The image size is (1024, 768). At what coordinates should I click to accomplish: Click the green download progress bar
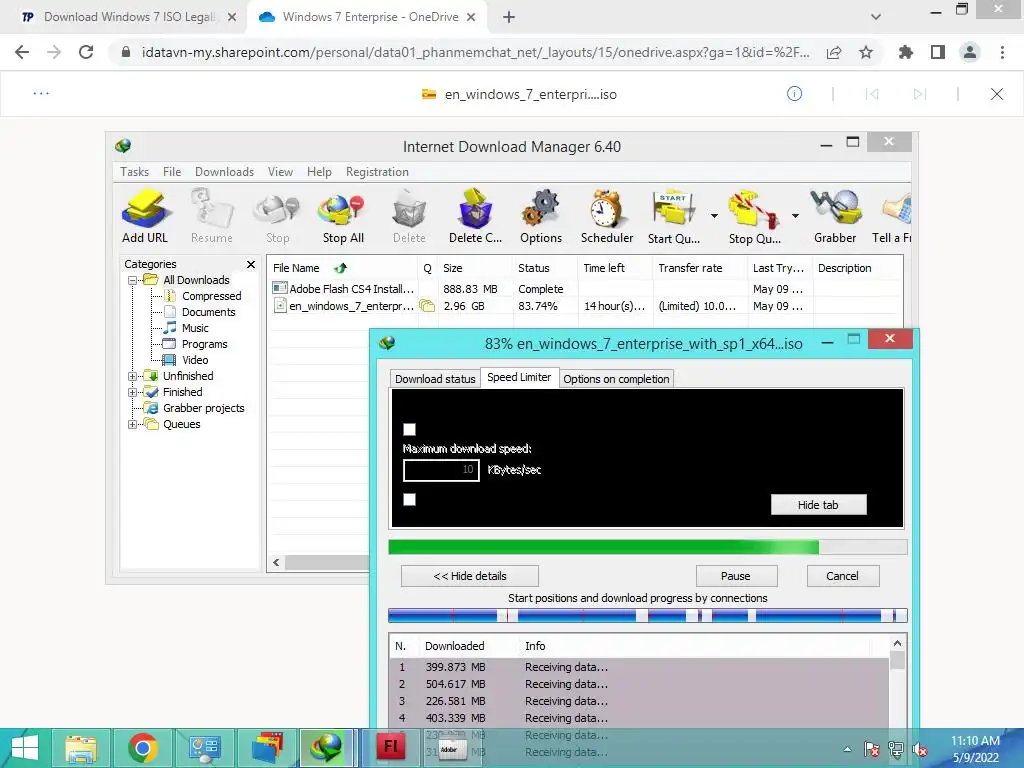[x=647, y=547]
